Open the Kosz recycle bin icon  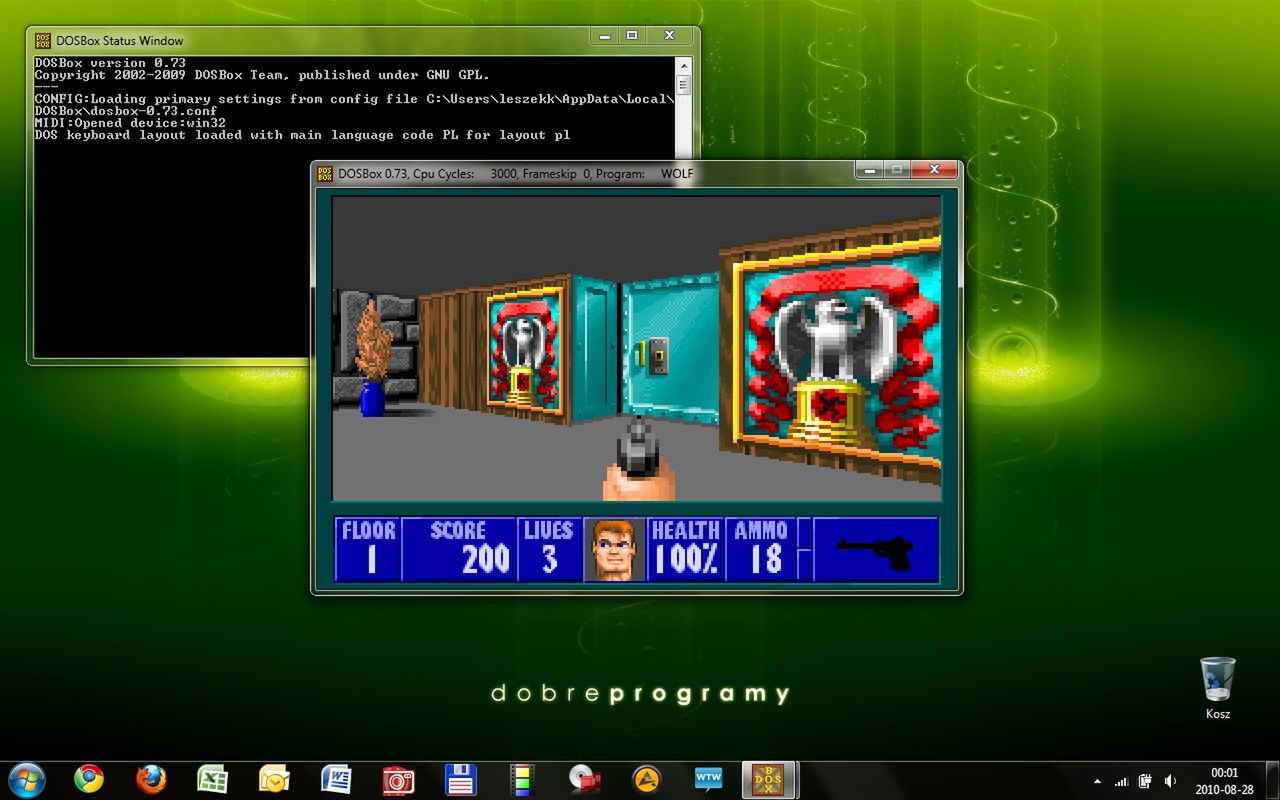(1218, 688)
